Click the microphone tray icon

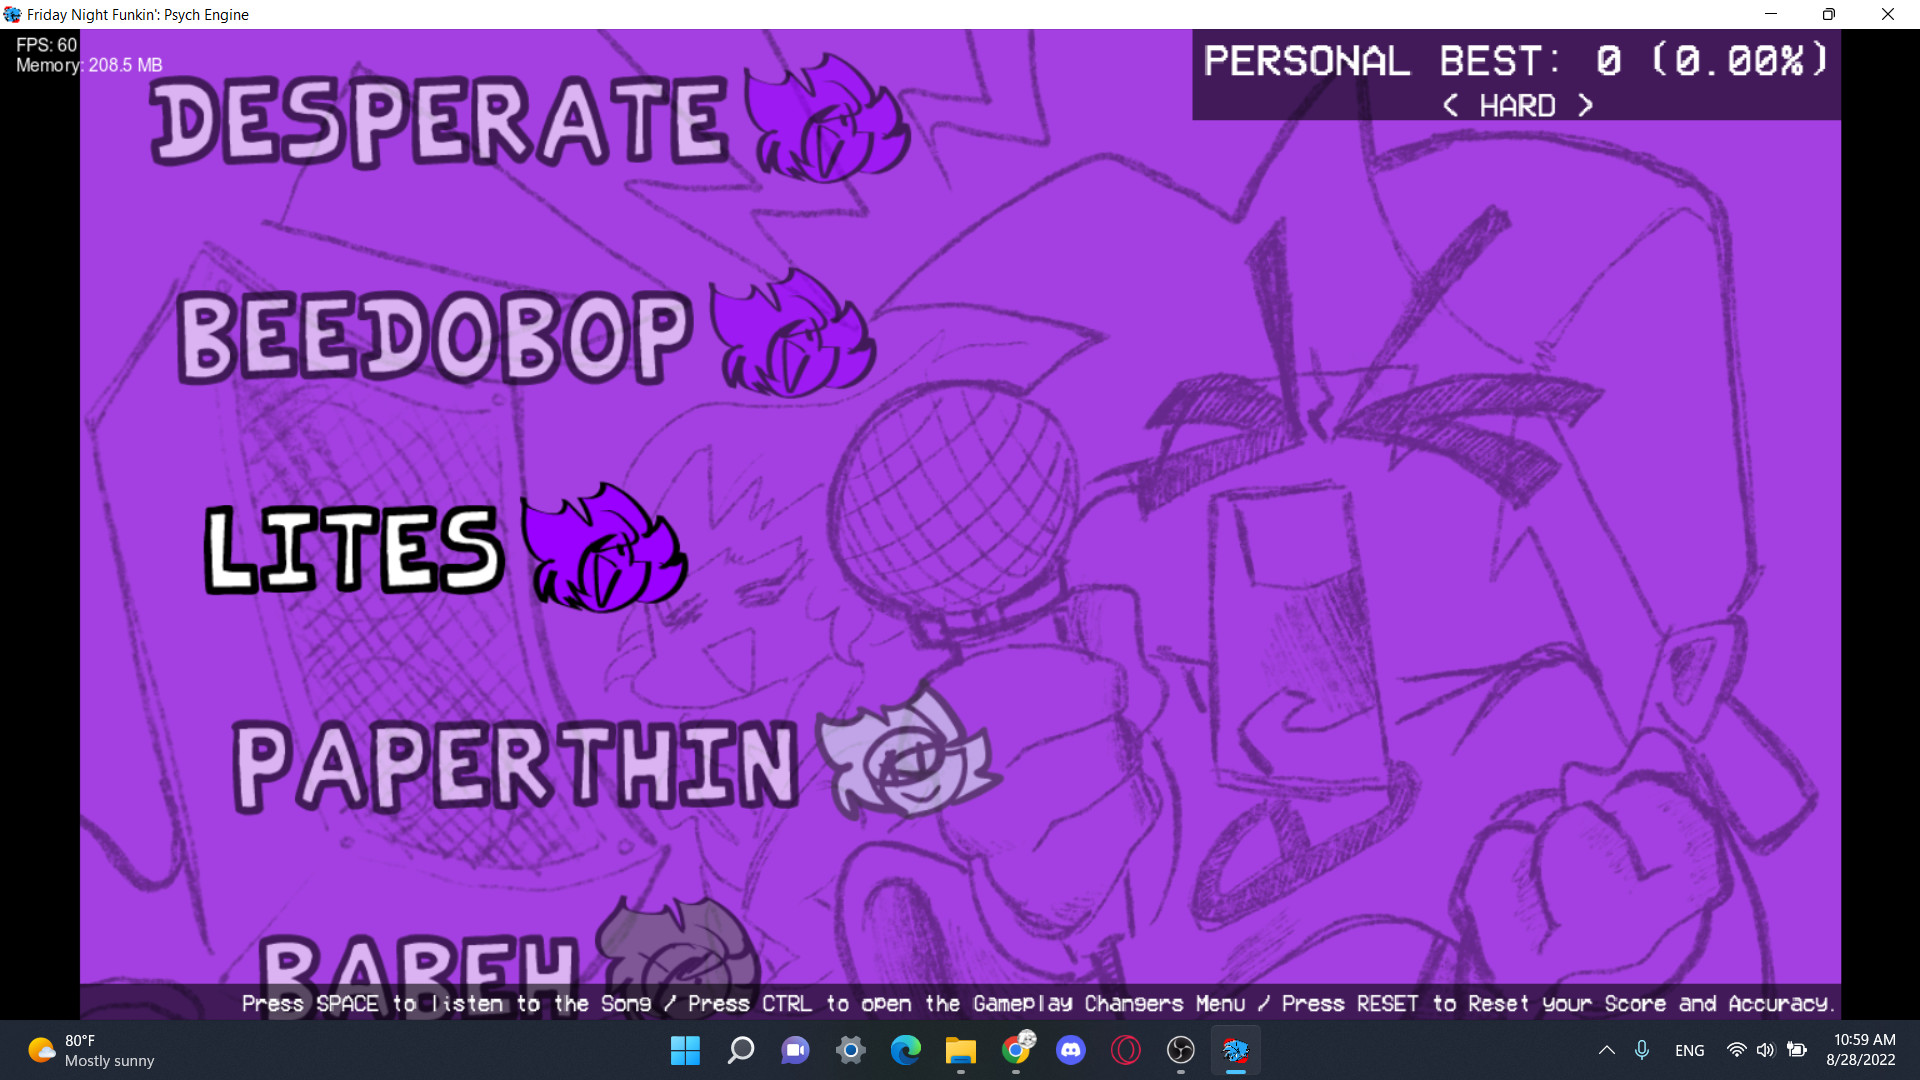point(1641,1050)
